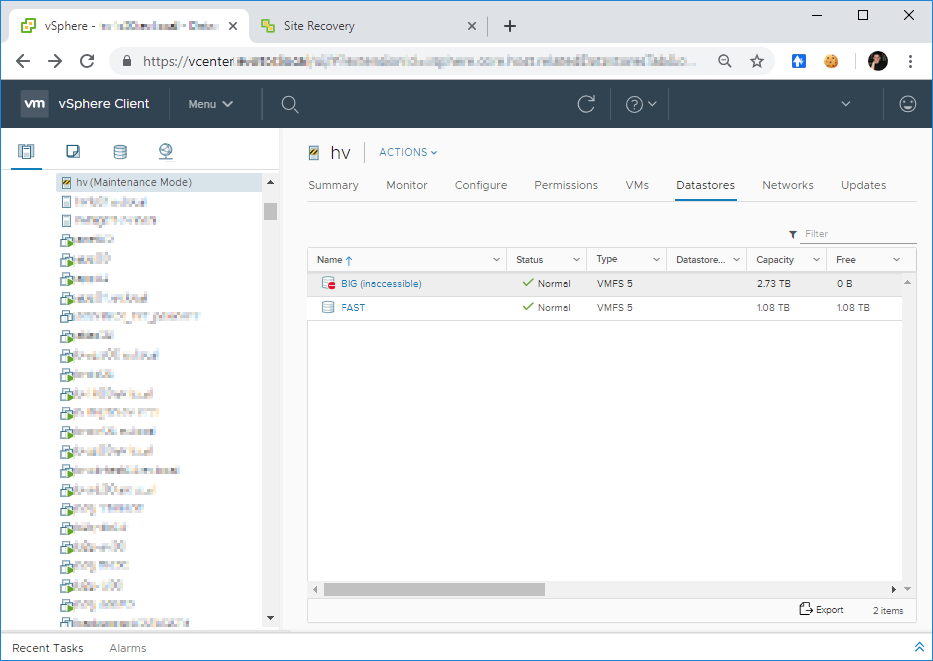Click the table horizontal scrollbar thumb
Viewport: 933px width, 661px height.
pos(434,589)
